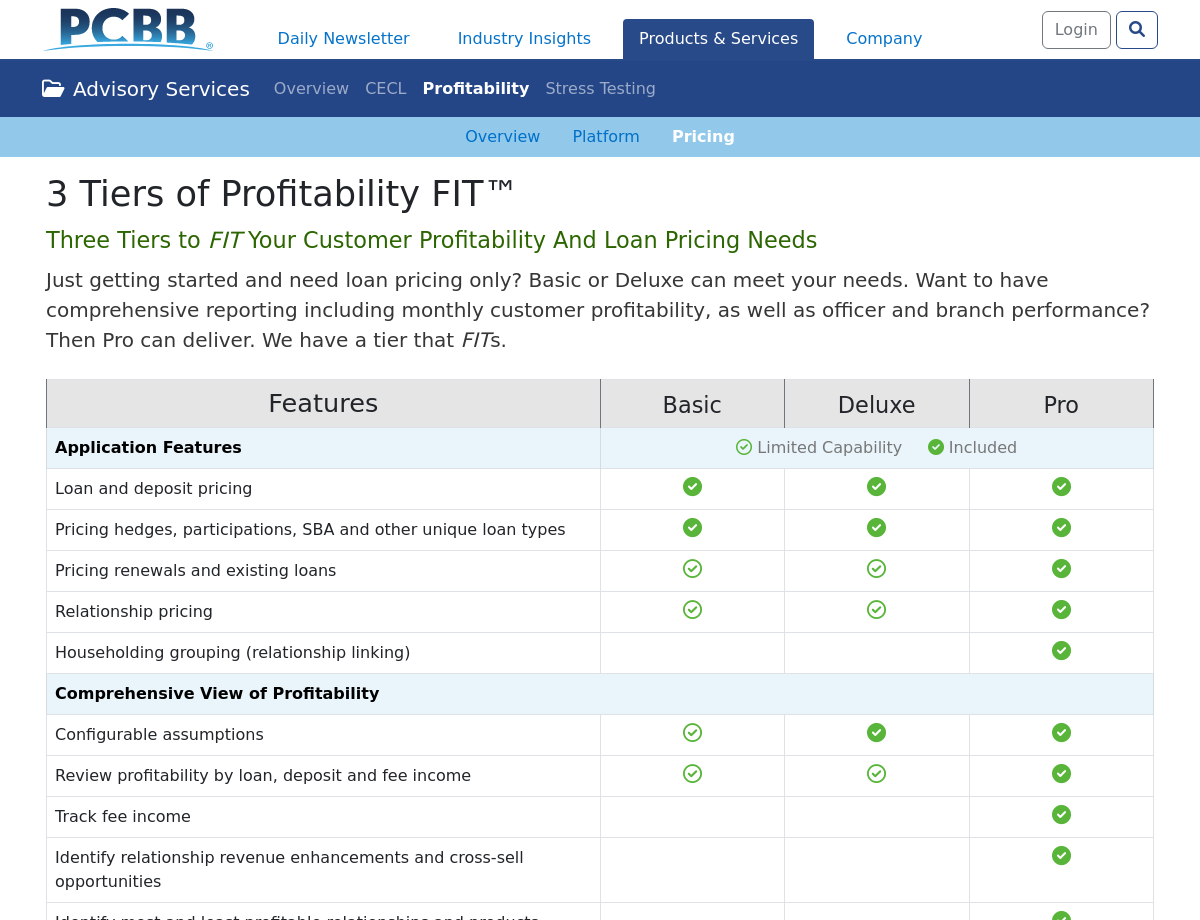Viewport: 1200px width, 920px height.
Task: Open the CECL section
Action: (386, 88)
